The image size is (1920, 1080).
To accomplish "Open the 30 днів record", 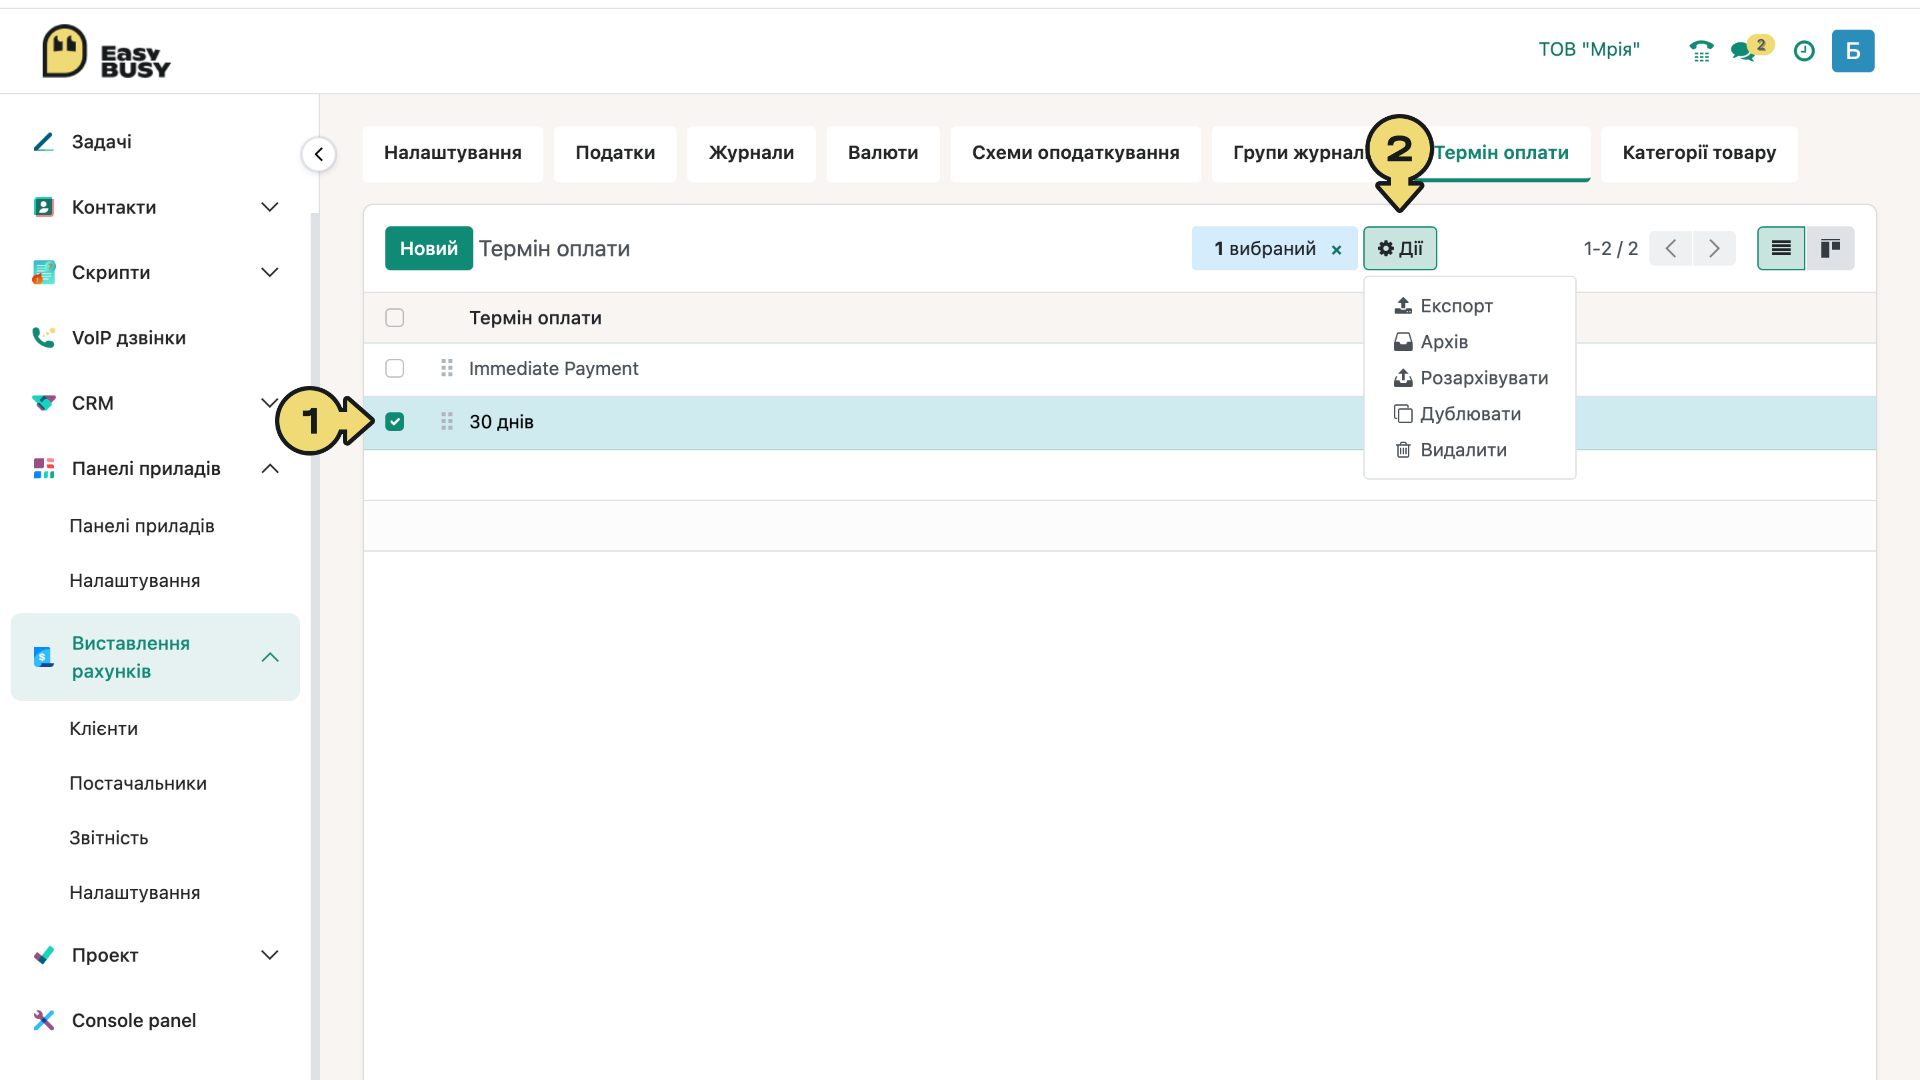I will click(x=501, y=422).
